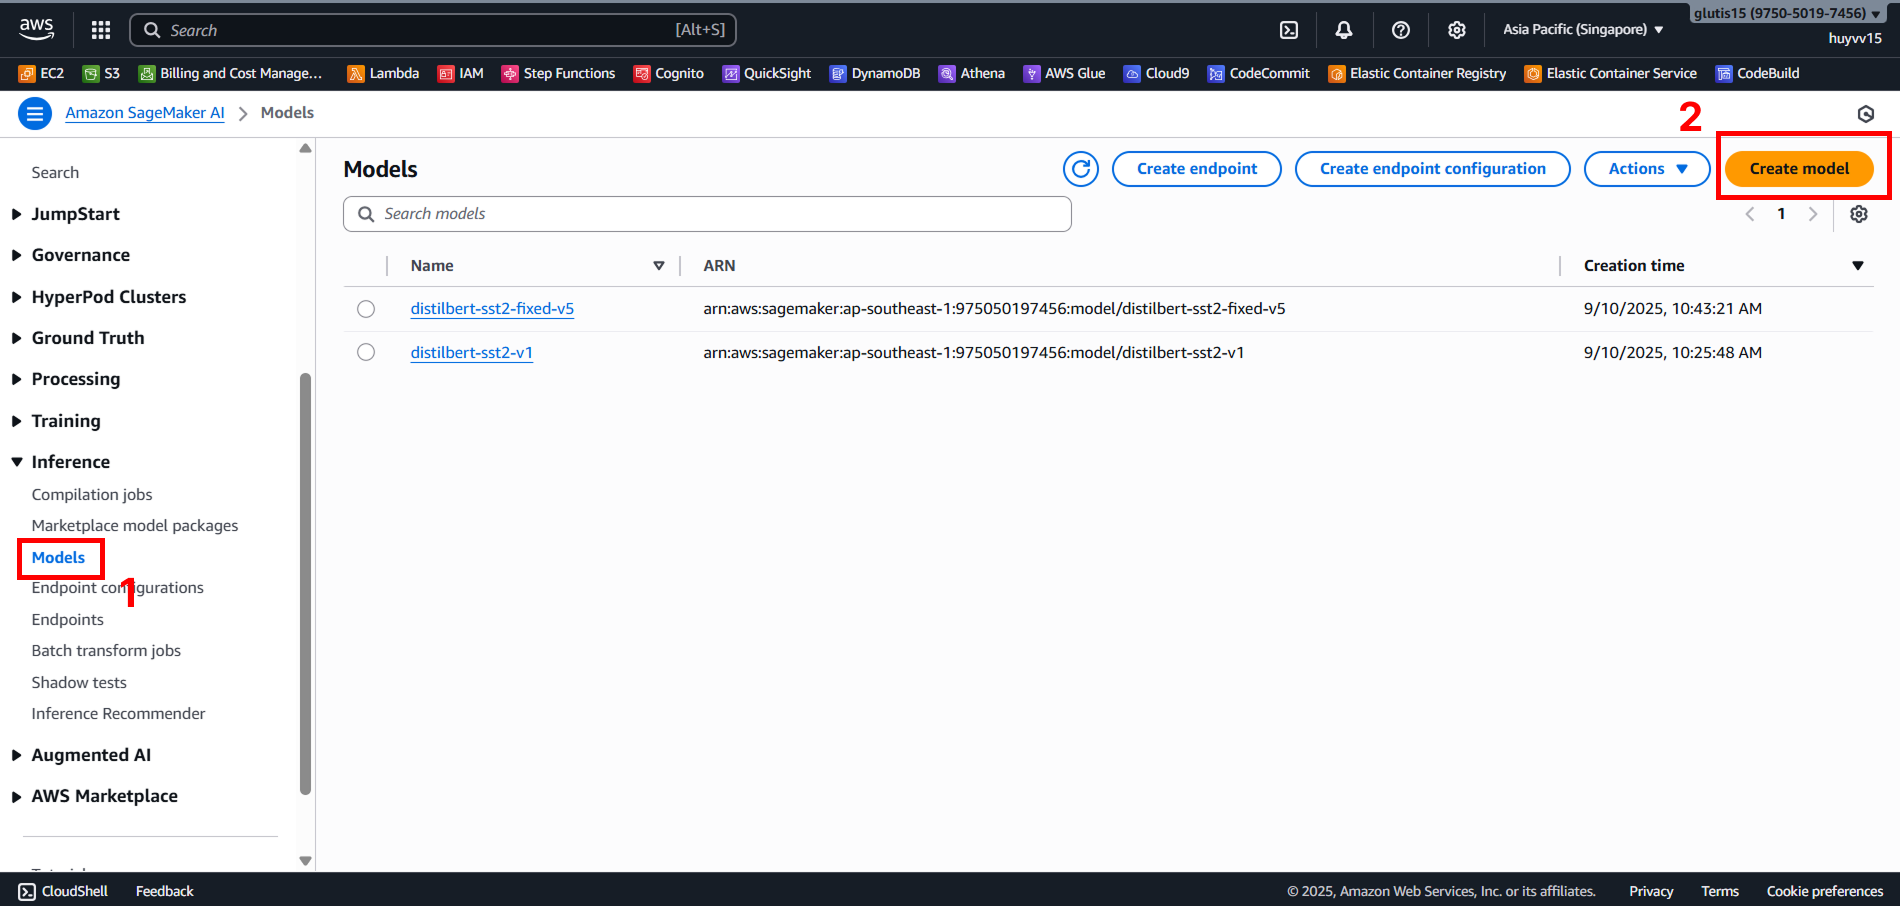This screenshot has width=1900, height=906.
Task: Open the AWS services grid menu
Action: (101, 30)
